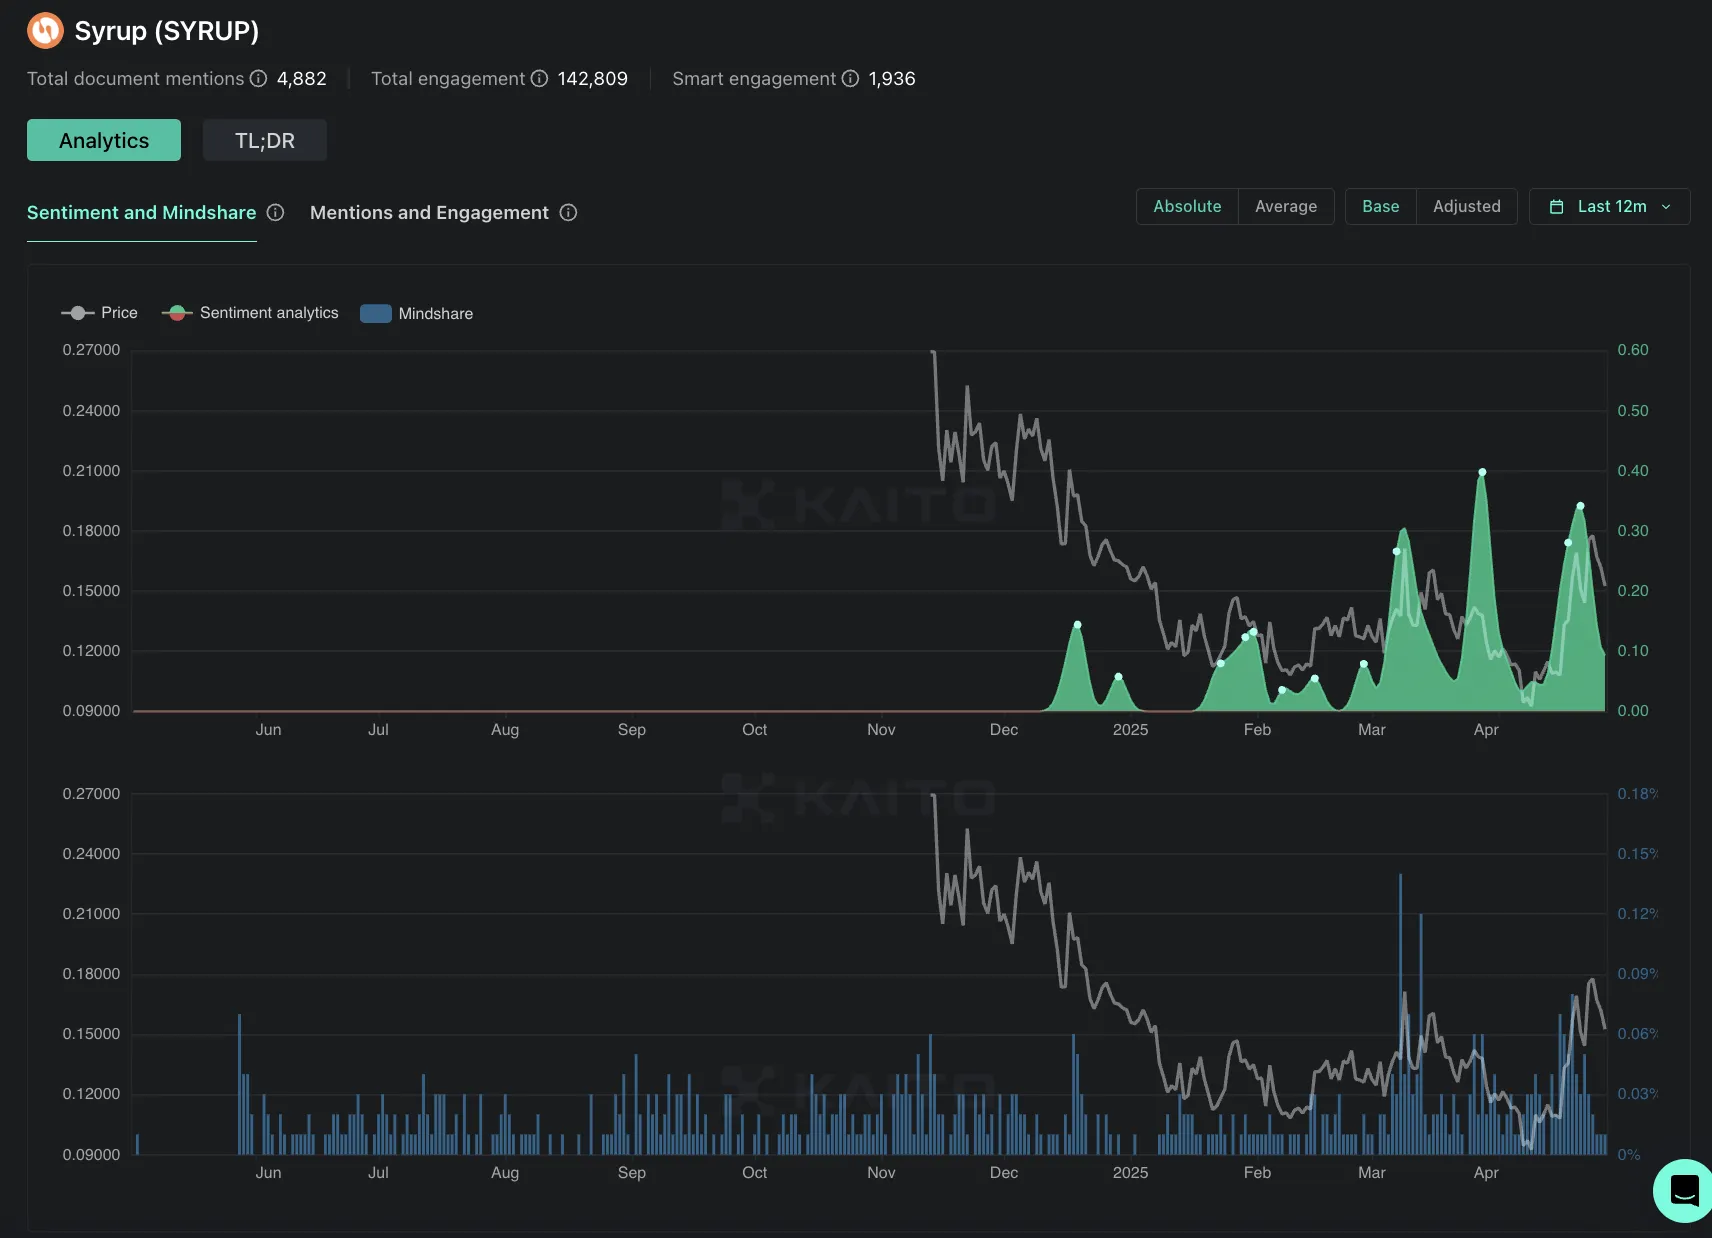Click the calendar icon in date range selector
Image resolution: width=1712 pixels, height=1238 pixels.
(1556, 206)
